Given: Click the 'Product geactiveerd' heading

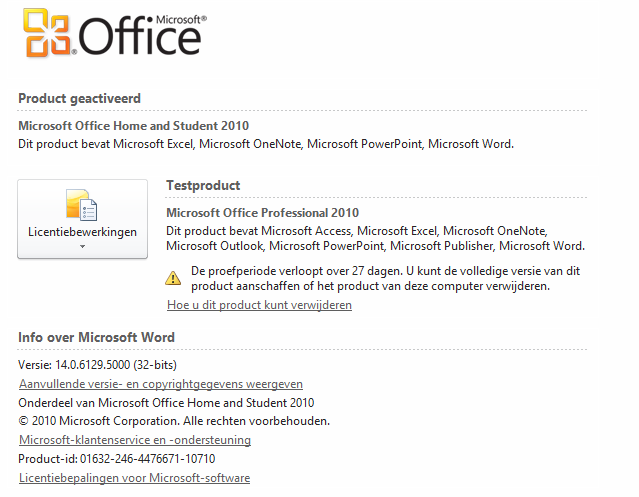Looking at the screenshot, I should point(80,98).
